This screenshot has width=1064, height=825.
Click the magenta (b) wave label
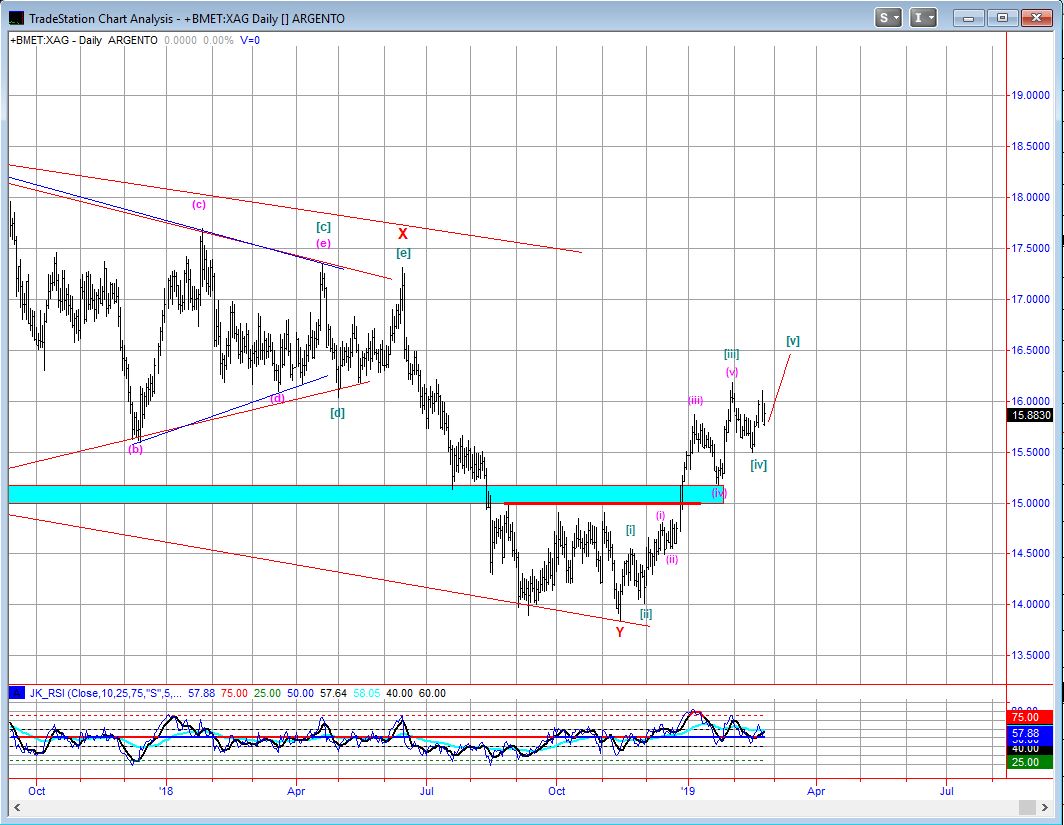tap(135, 448)
